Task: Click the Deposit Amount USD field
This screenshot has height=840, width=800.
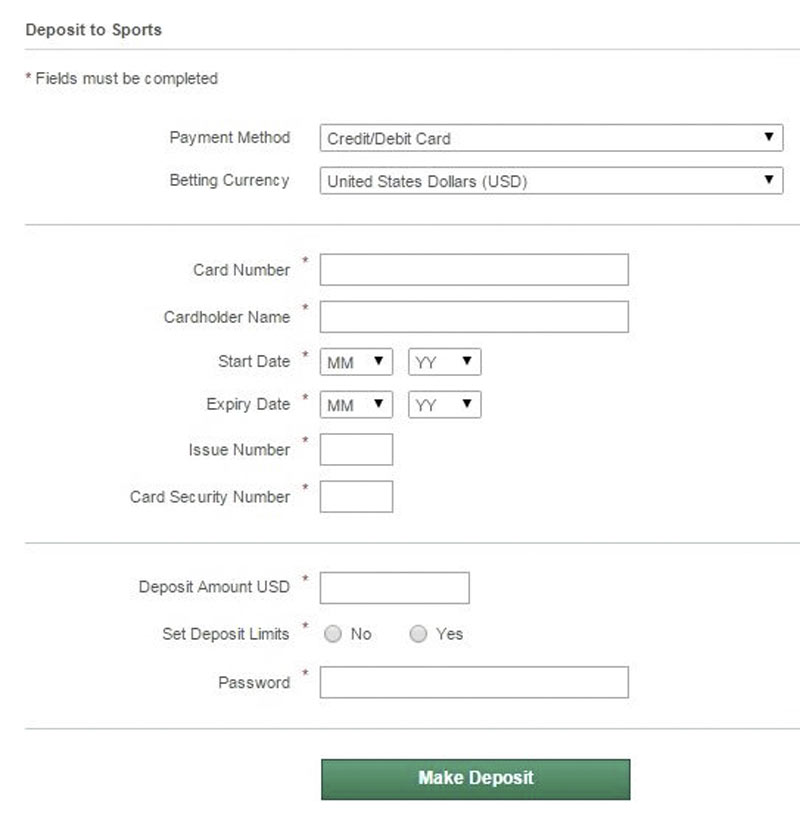Action: (x=394, y=588)
